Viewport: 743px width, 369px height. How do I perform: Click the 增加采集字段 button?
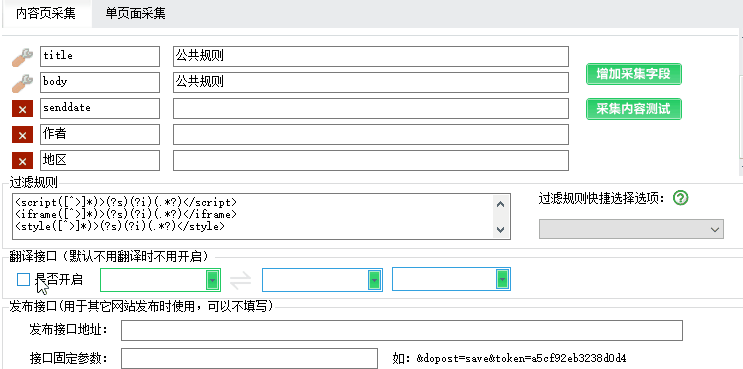[634, 74]
